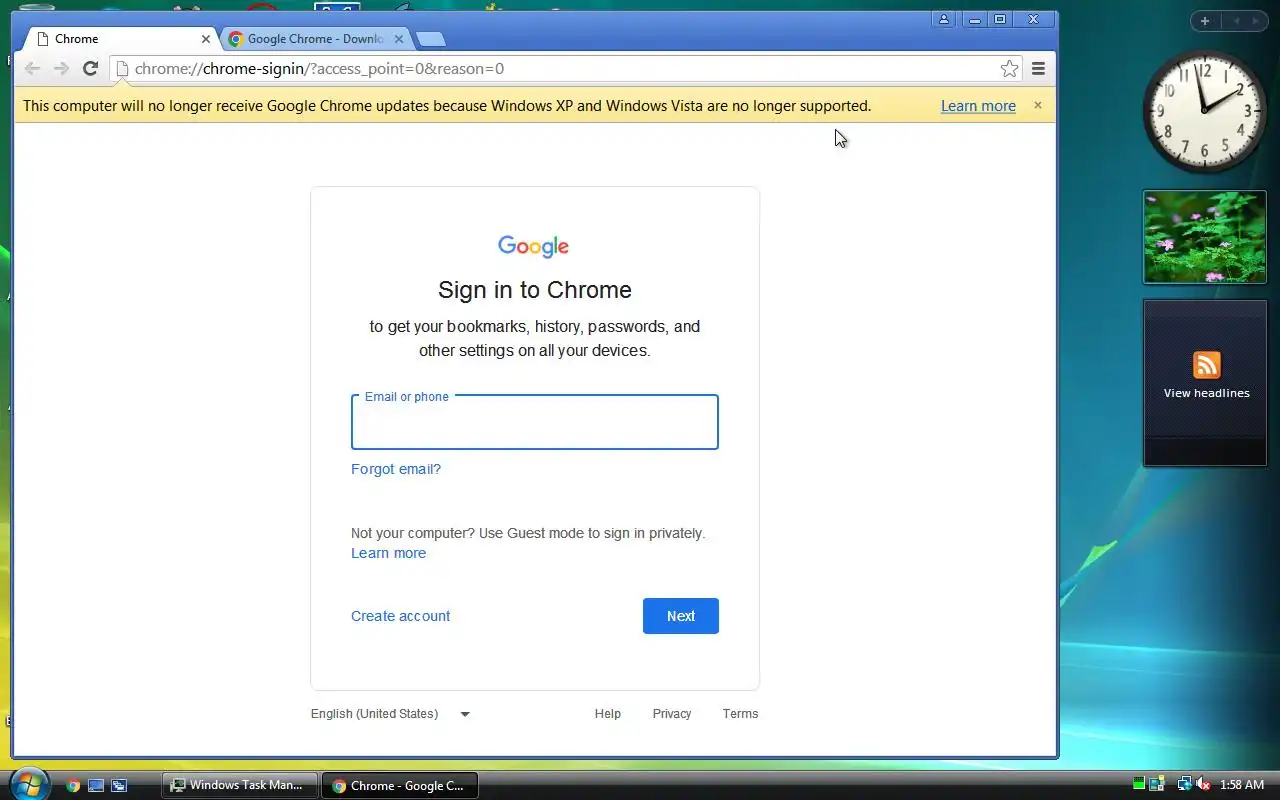Click the Windows Sidebar tray icon
The height and width of the screenshot is (800, 1280).
[1157, 785]
